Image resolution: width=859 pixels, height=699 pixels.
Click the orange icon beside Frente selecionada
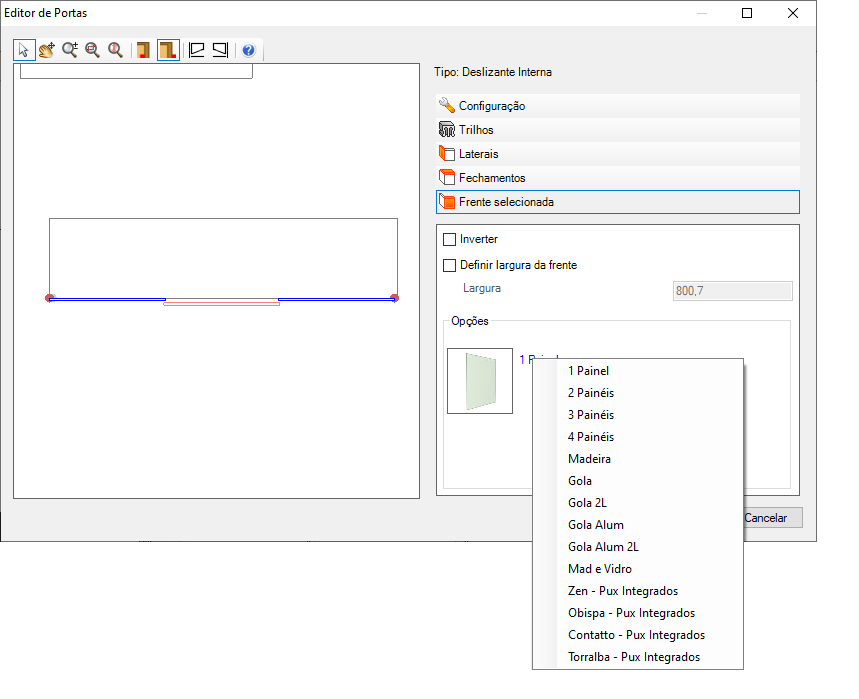click(447, 202)
